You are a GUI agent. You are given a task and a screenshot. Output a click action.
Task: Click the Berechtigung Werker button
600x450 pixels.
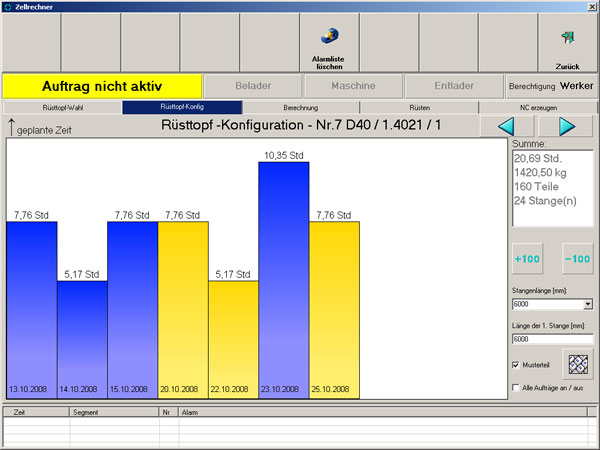(551, 86)
